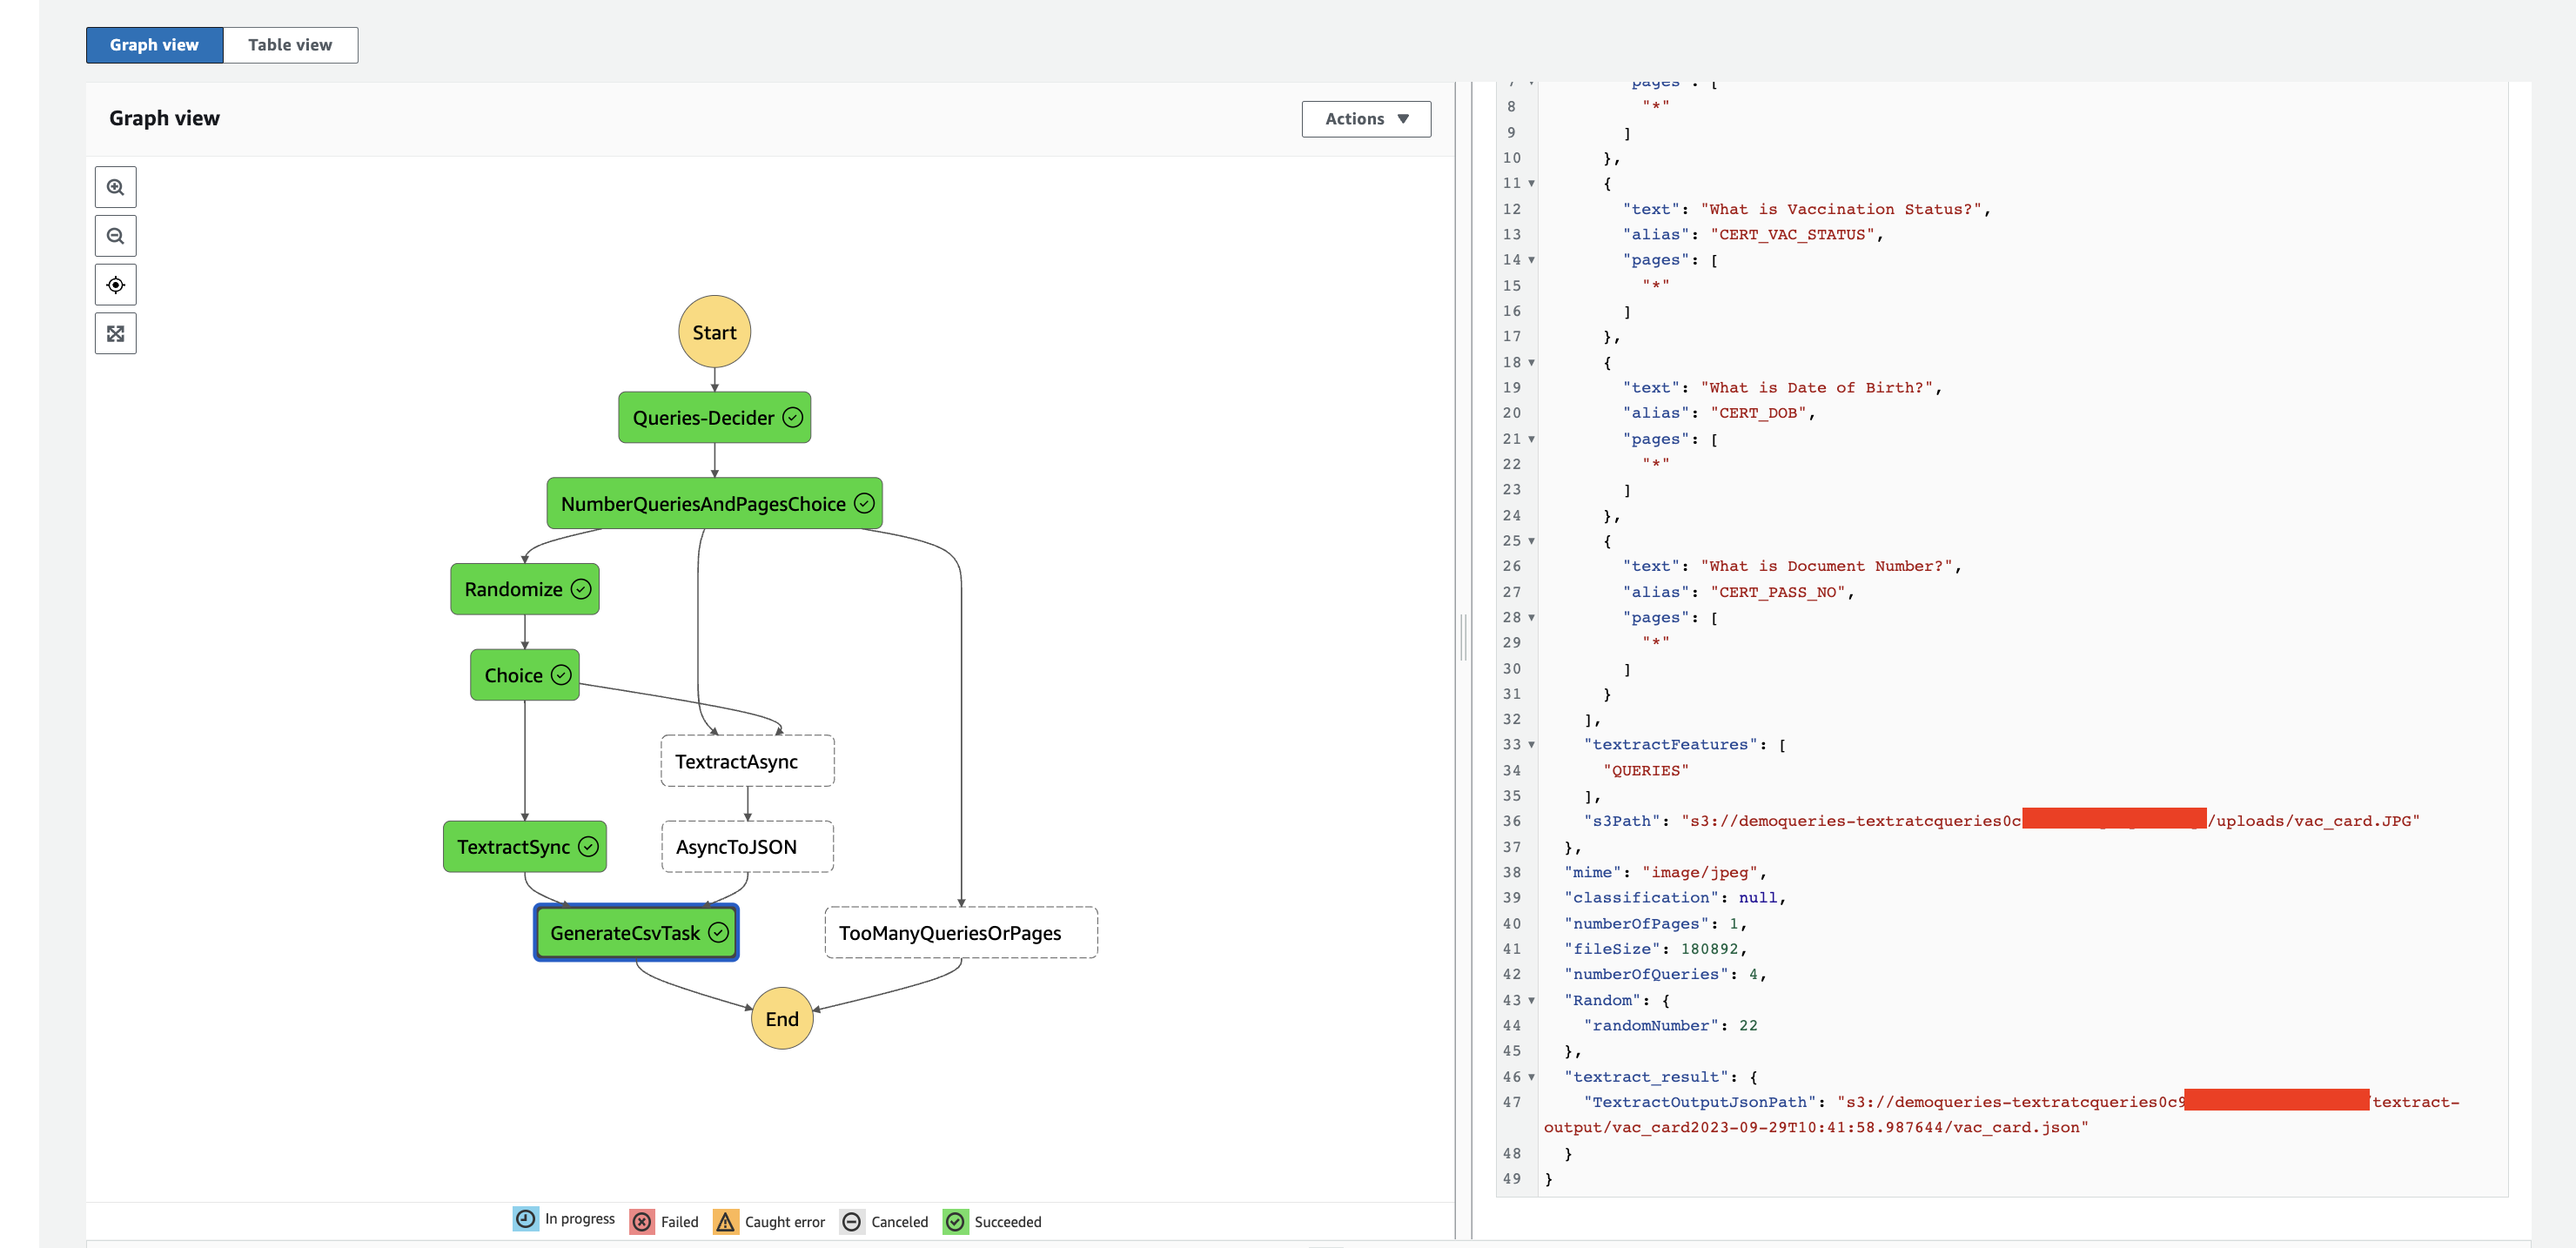2576x1248 pixels.
Task: Select the GenerateCsvTask node
Action: [636, 933]
